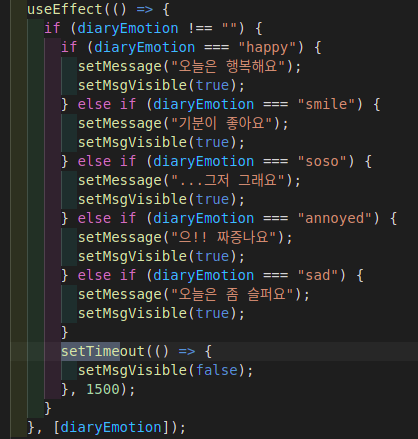Click the "smile" string literal
The width and height of the screenshot is (418, 439).
click(x=326, y=104)
